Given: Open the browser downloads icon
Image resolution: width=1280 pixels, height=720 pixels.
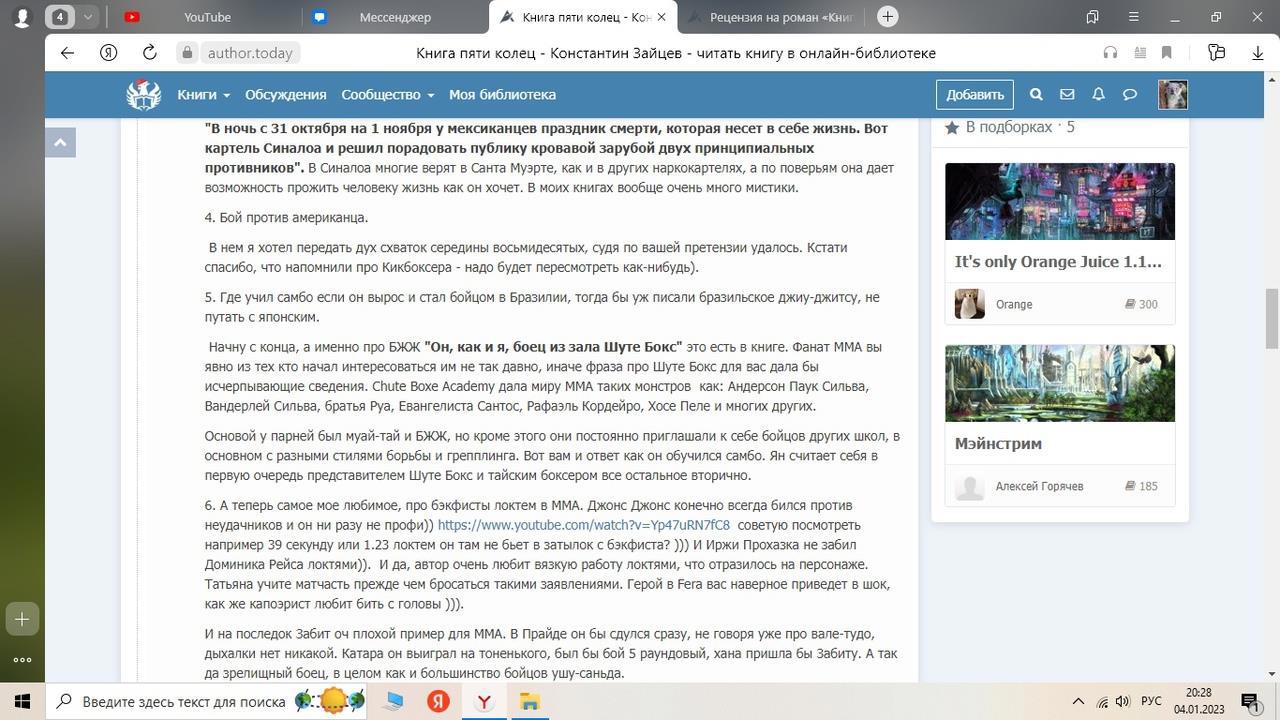Looking at the screenshot, I should pyautogui.click(x=1258, y=53).
